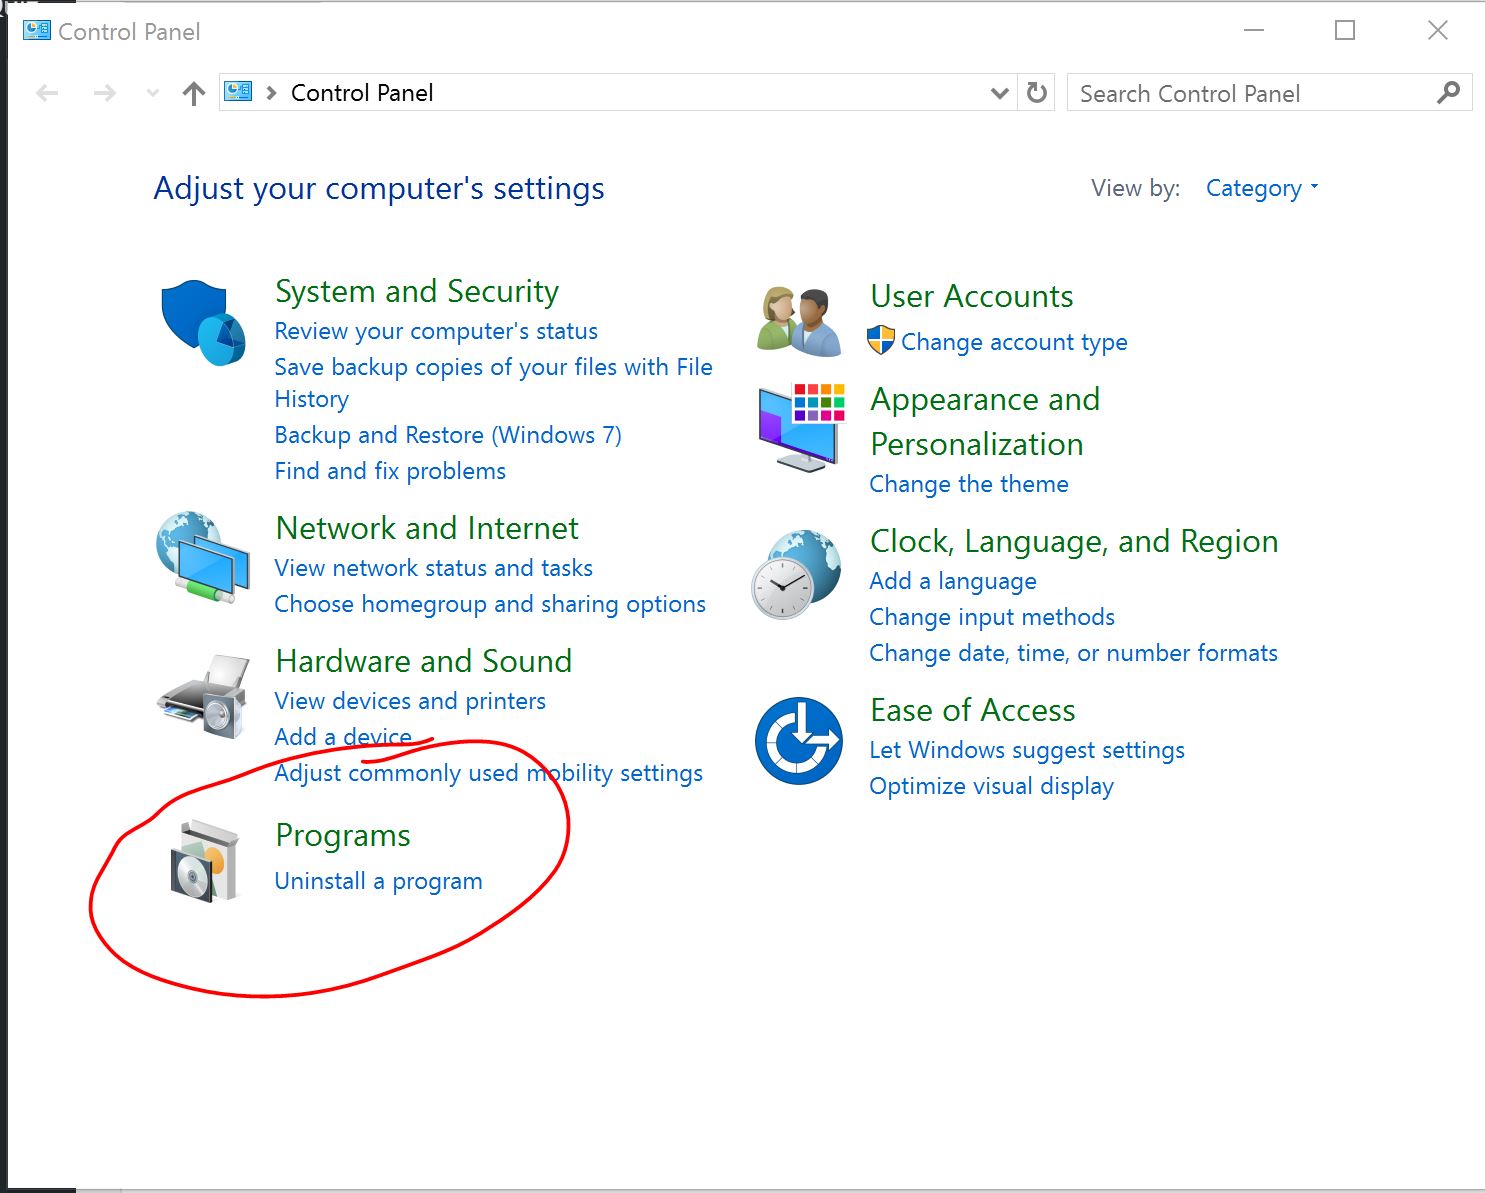Click the search magnifier icon
The image size is (1485, 1193).
[x=1447, y=93]
